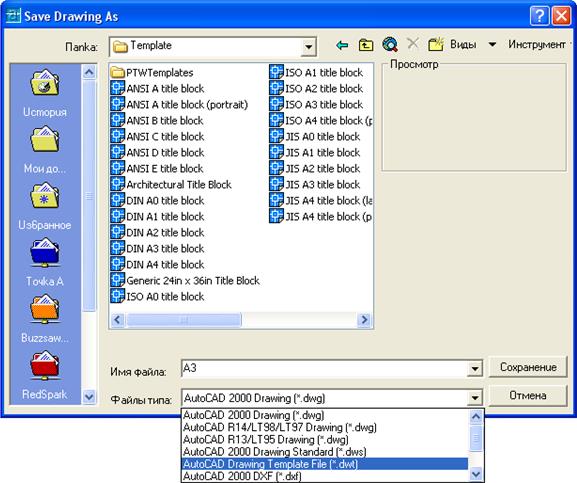Click the ISO A0 title block file icon
Viewport: 577px width, 483px height.
(x=117, y=296)
